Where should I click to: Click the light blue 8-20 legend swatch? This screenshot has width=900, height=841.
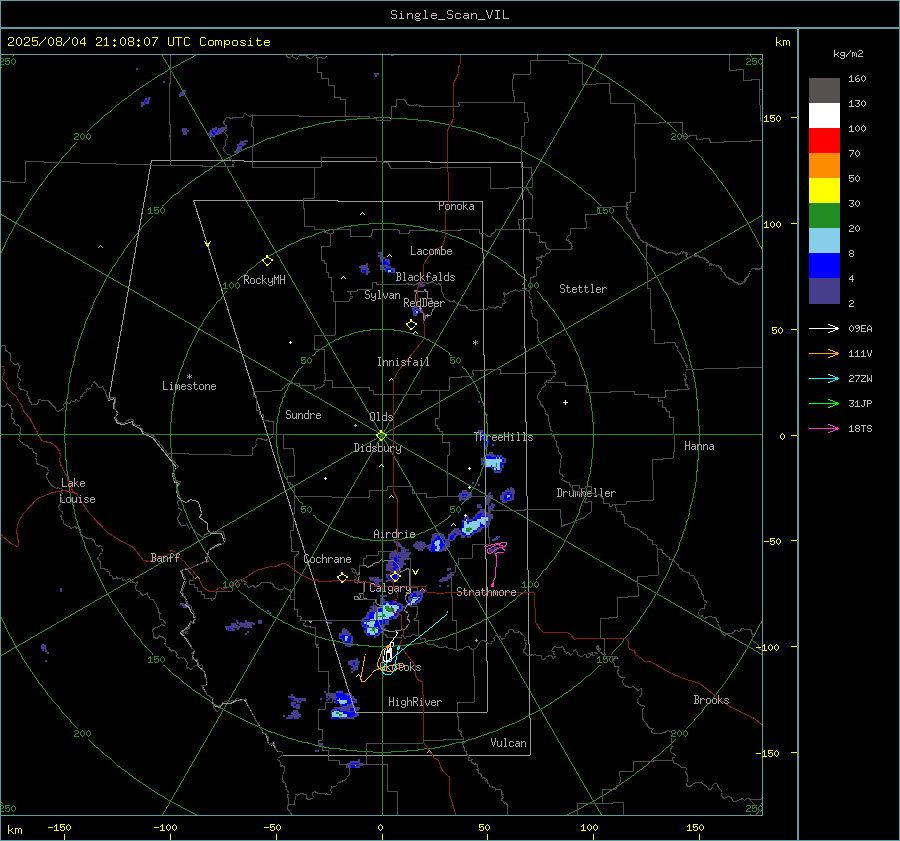[x=824, y=241]
